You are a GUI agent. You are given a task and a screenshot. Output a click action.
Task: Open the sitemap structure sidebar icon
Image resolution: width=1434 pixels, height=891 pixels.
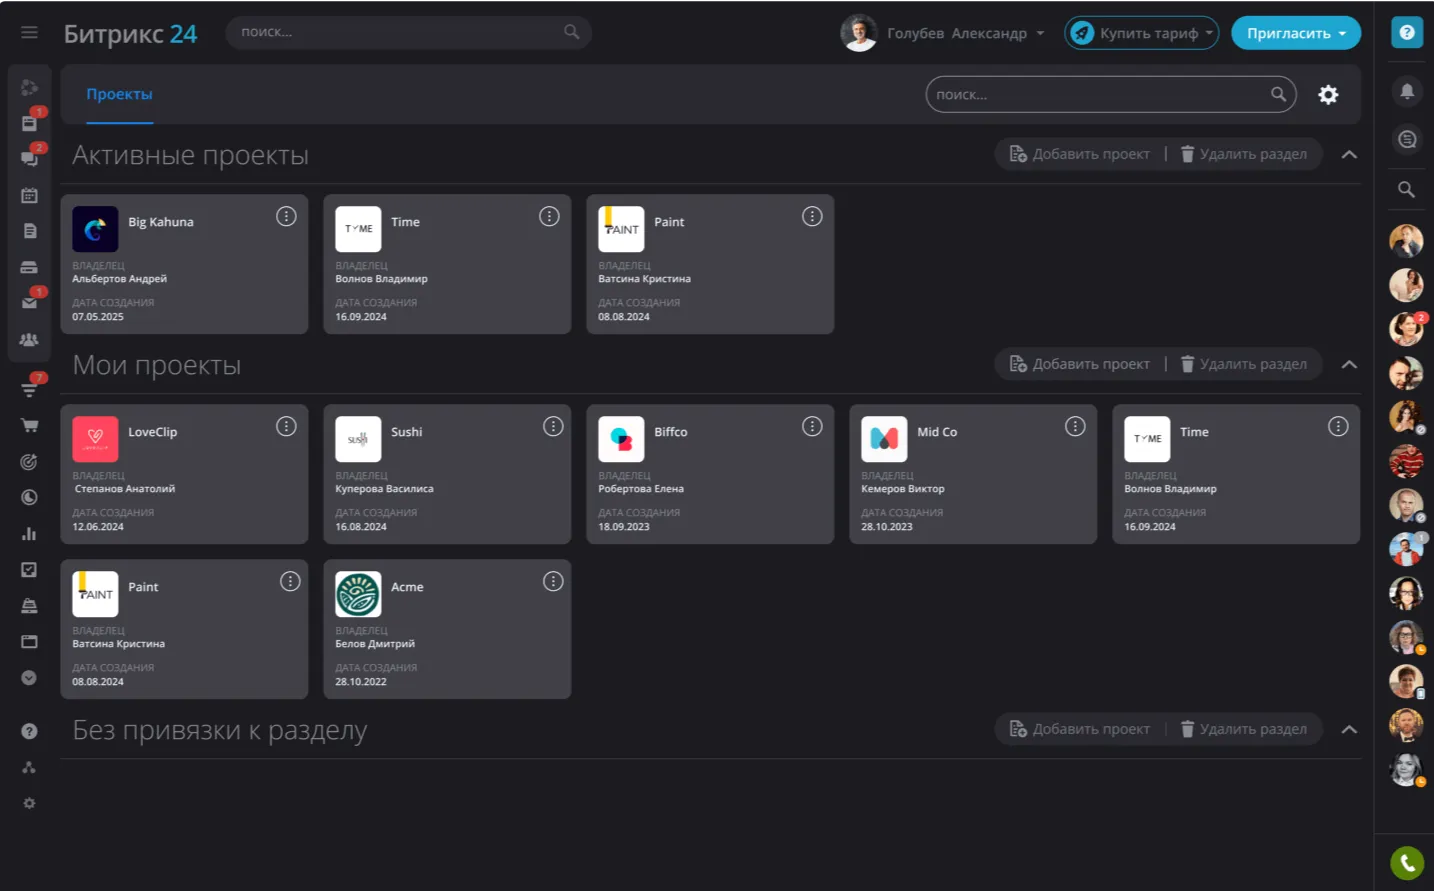(x=29, y=767)
